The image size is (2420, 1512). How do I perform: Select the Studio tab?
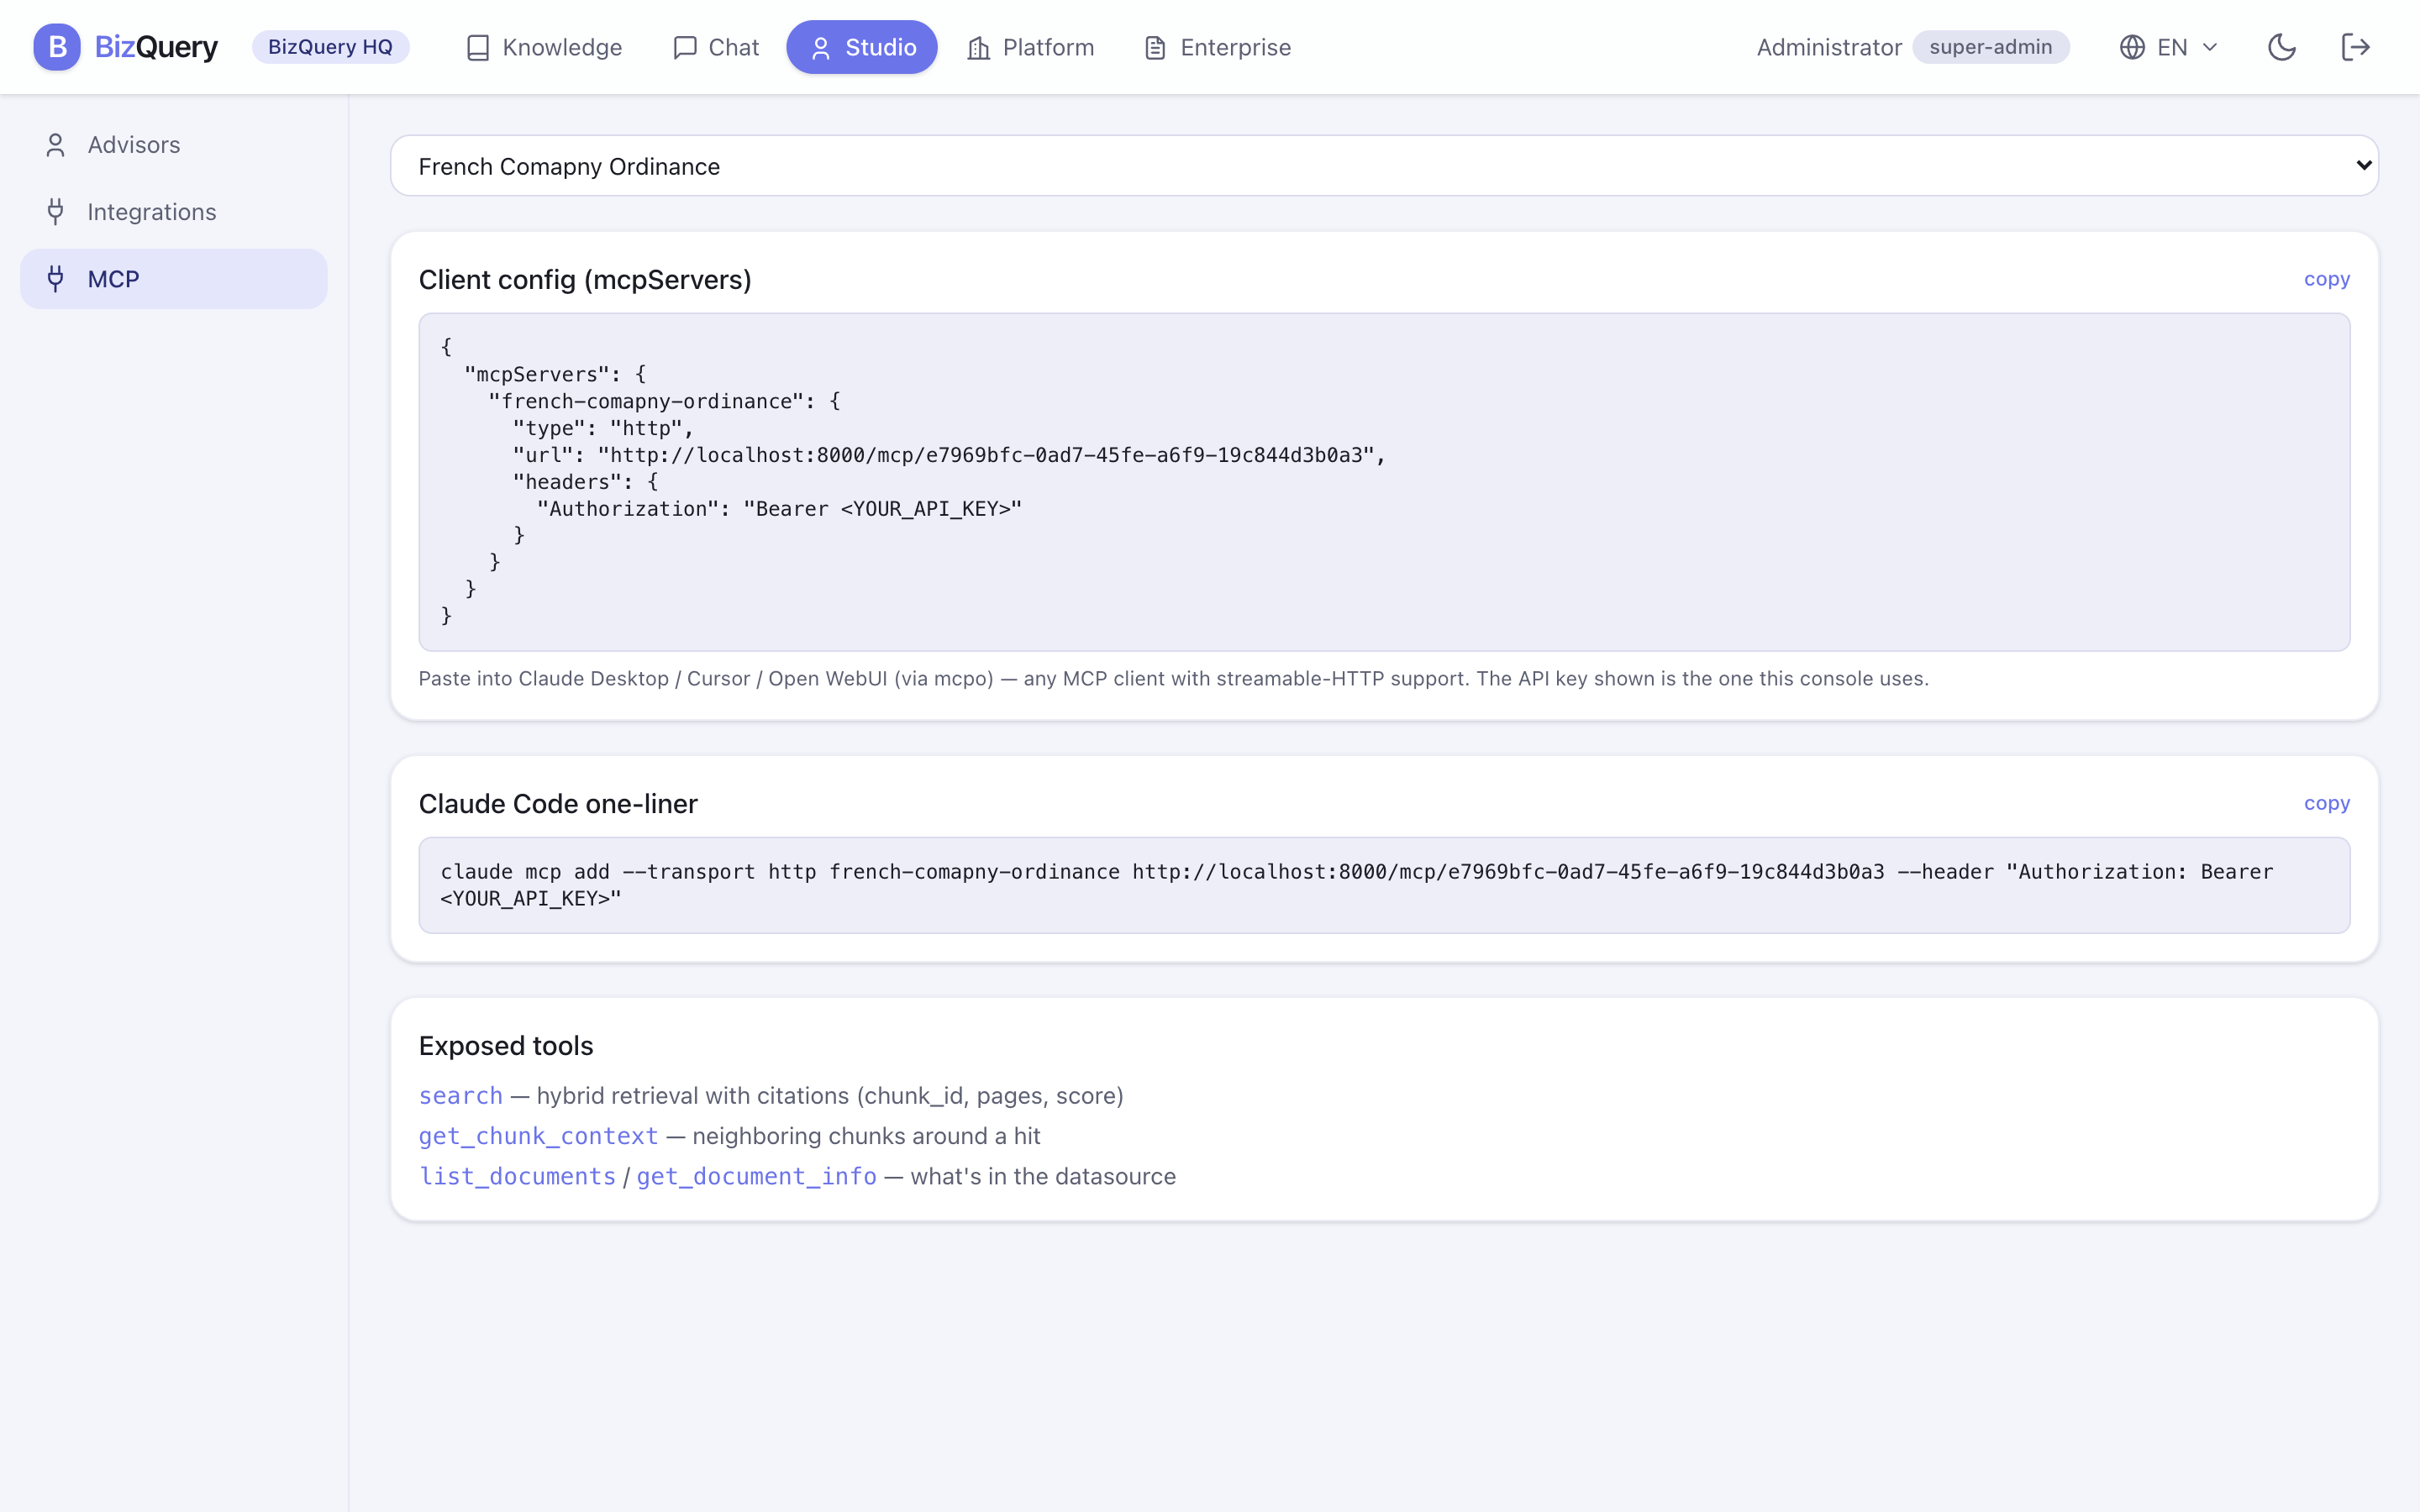(x=862, y=47)
